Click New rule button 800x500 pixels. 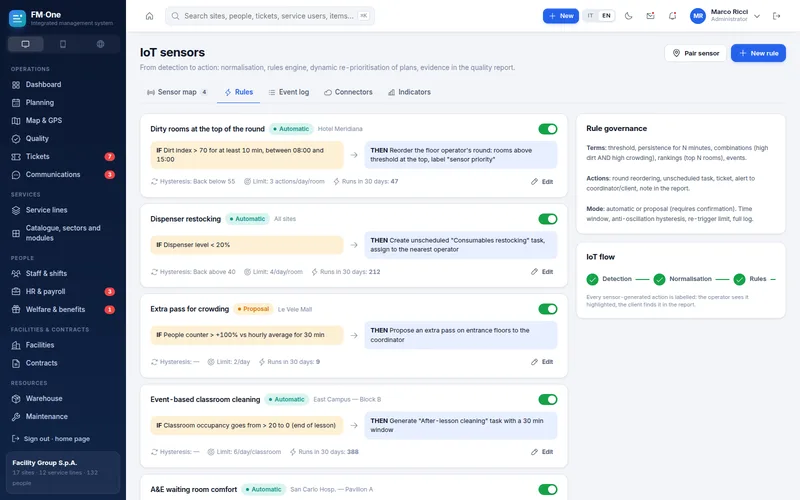tap(758, 53)
